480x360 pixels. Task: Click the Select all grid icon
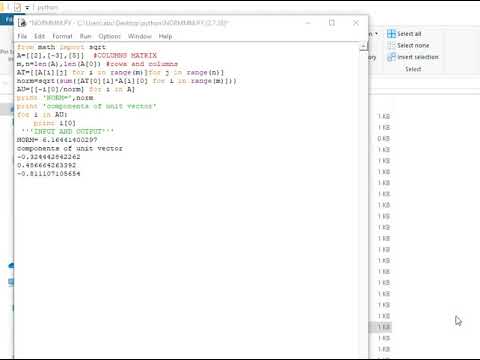coord(391,34)
